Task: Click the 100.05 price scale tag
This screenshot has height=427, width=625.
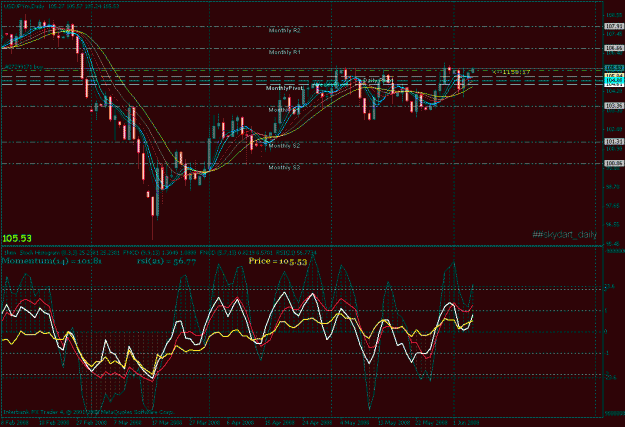Action: point(614,163)
